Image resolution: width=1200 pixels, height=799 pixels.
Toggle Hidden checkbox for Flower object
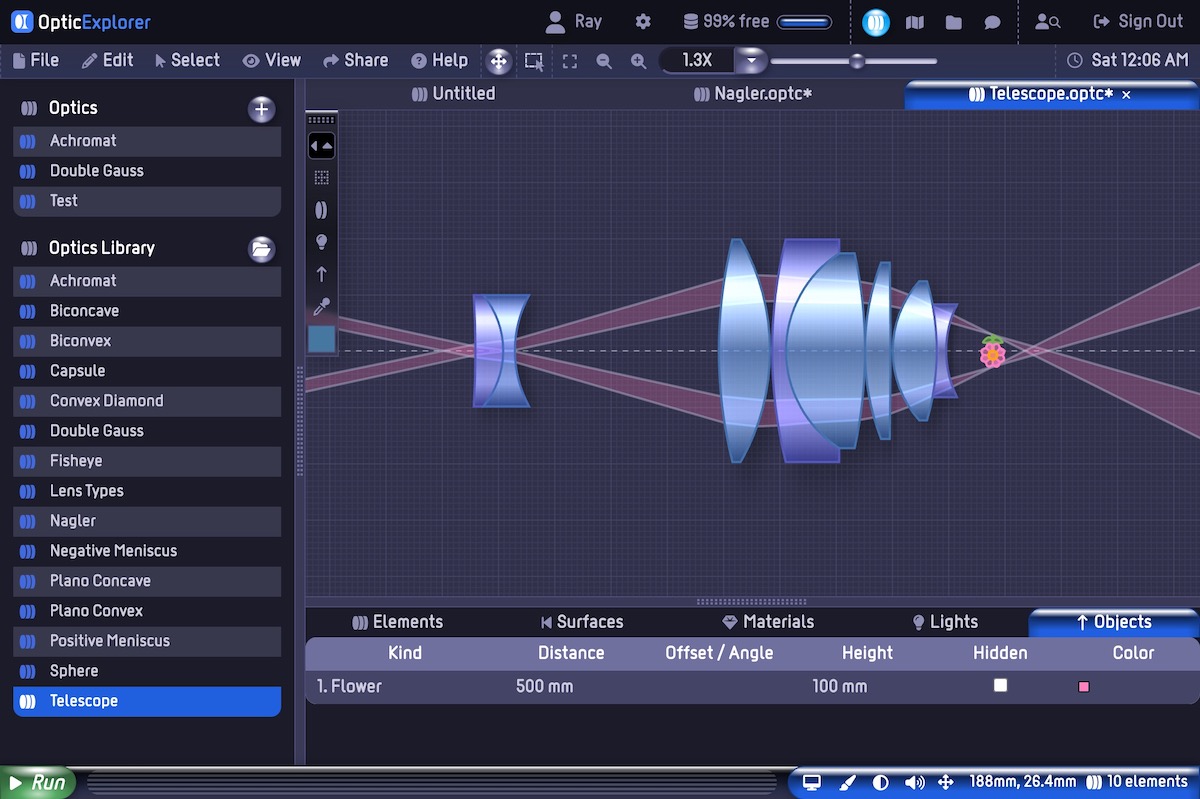(1000, 685)
